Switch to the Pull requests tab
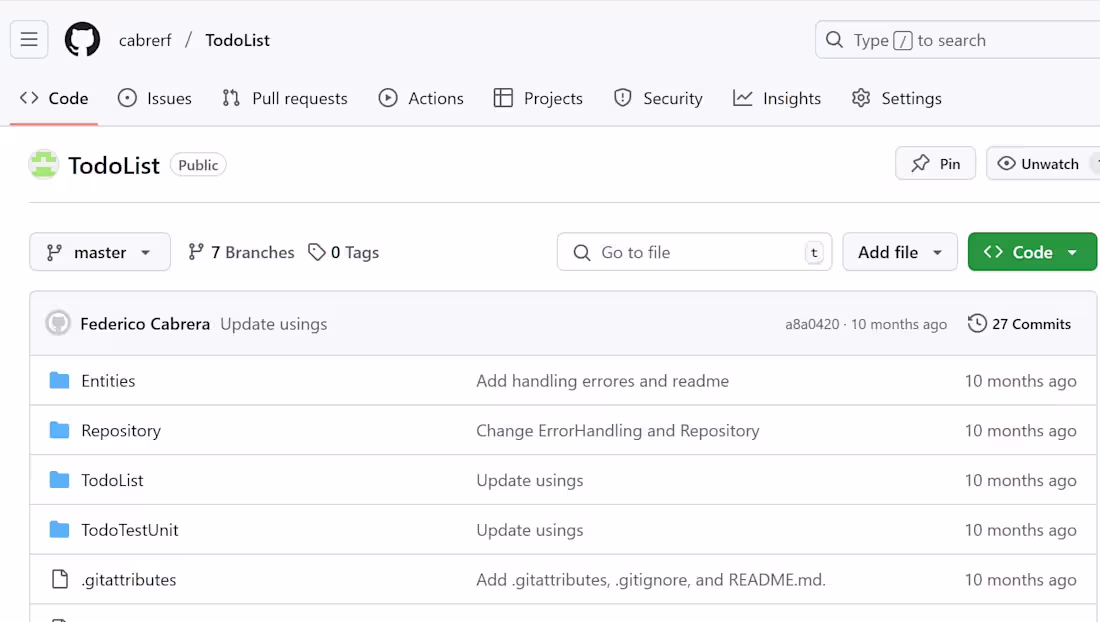The width and height of the screenshot is (1100, 622). click(x=285, y=98)
